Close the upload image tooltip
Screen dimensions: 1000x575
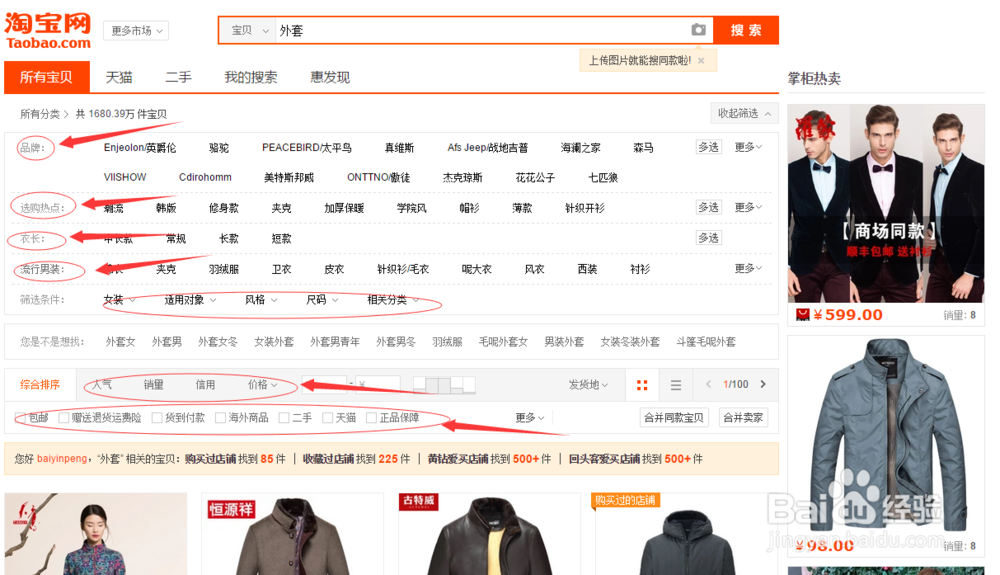pos(702,61)
